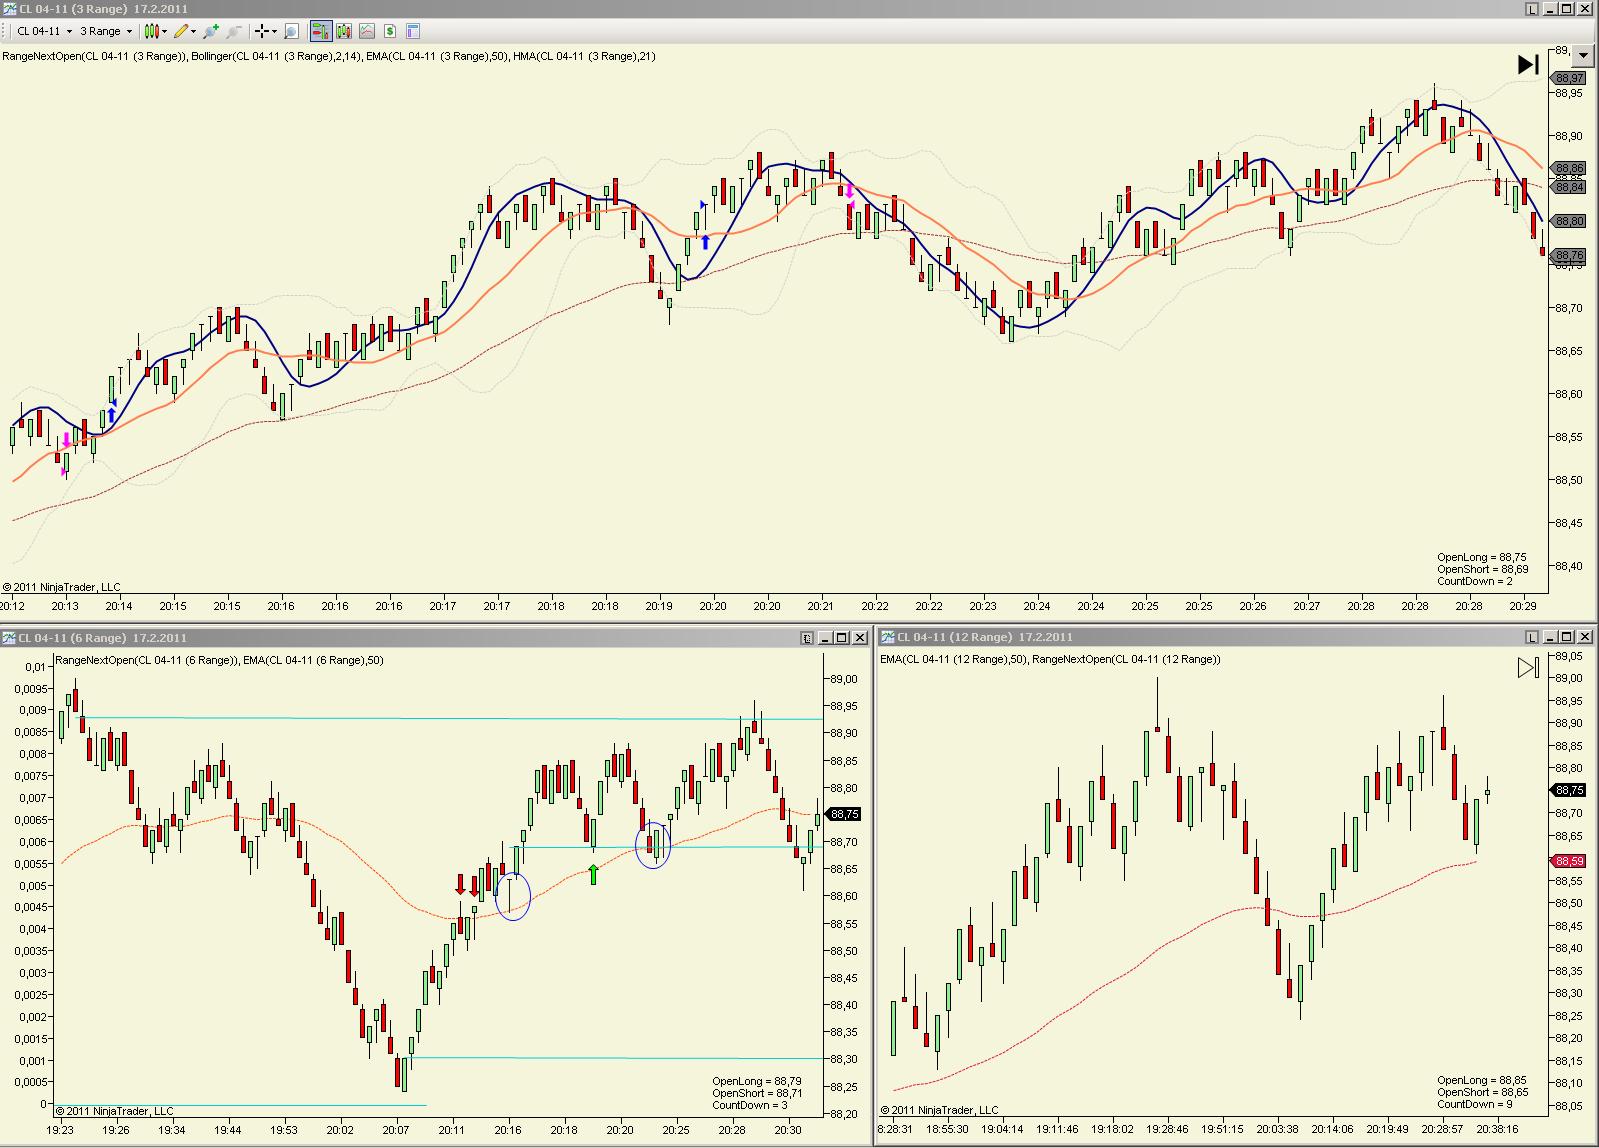Screen dimensions: 1599x1148
Task: Click the 6 Range chart window icon
Action: (x=9, y=638)
